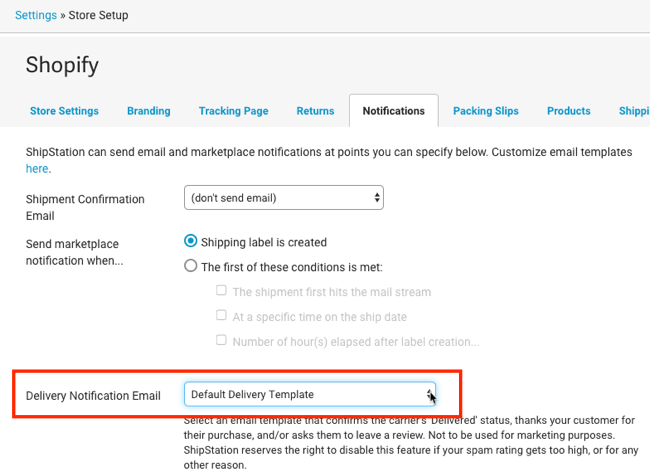Open the Settings breadcrumb link
This screenshot has height=472, width=650.
pos(36,15)
